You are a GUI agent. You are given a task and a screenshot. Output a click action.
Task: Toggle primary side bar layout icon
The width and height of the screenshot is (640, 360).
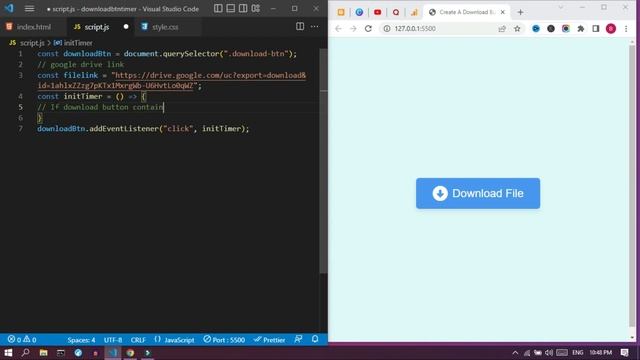(x=218, y=9)
